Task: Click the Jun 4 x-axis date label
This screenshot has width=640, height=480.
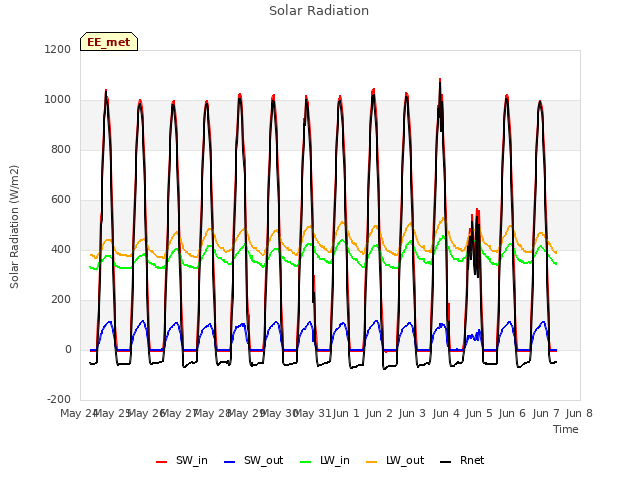Action: (x=446, y=413)
